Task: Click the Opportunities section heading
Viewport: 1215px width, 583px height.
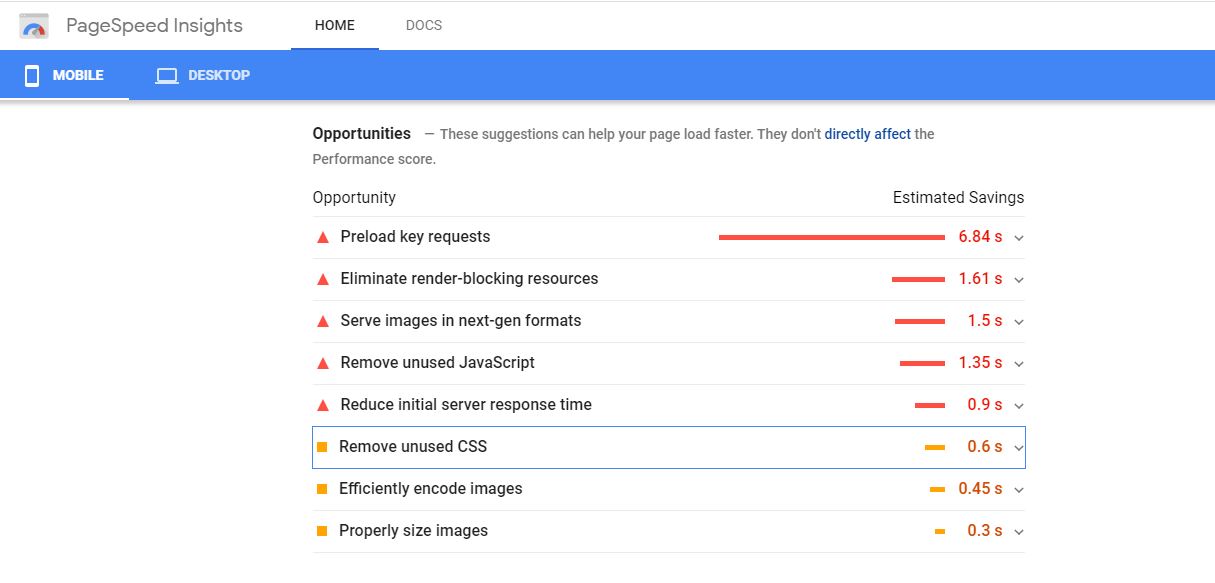Action: click(x=362, y=134)
